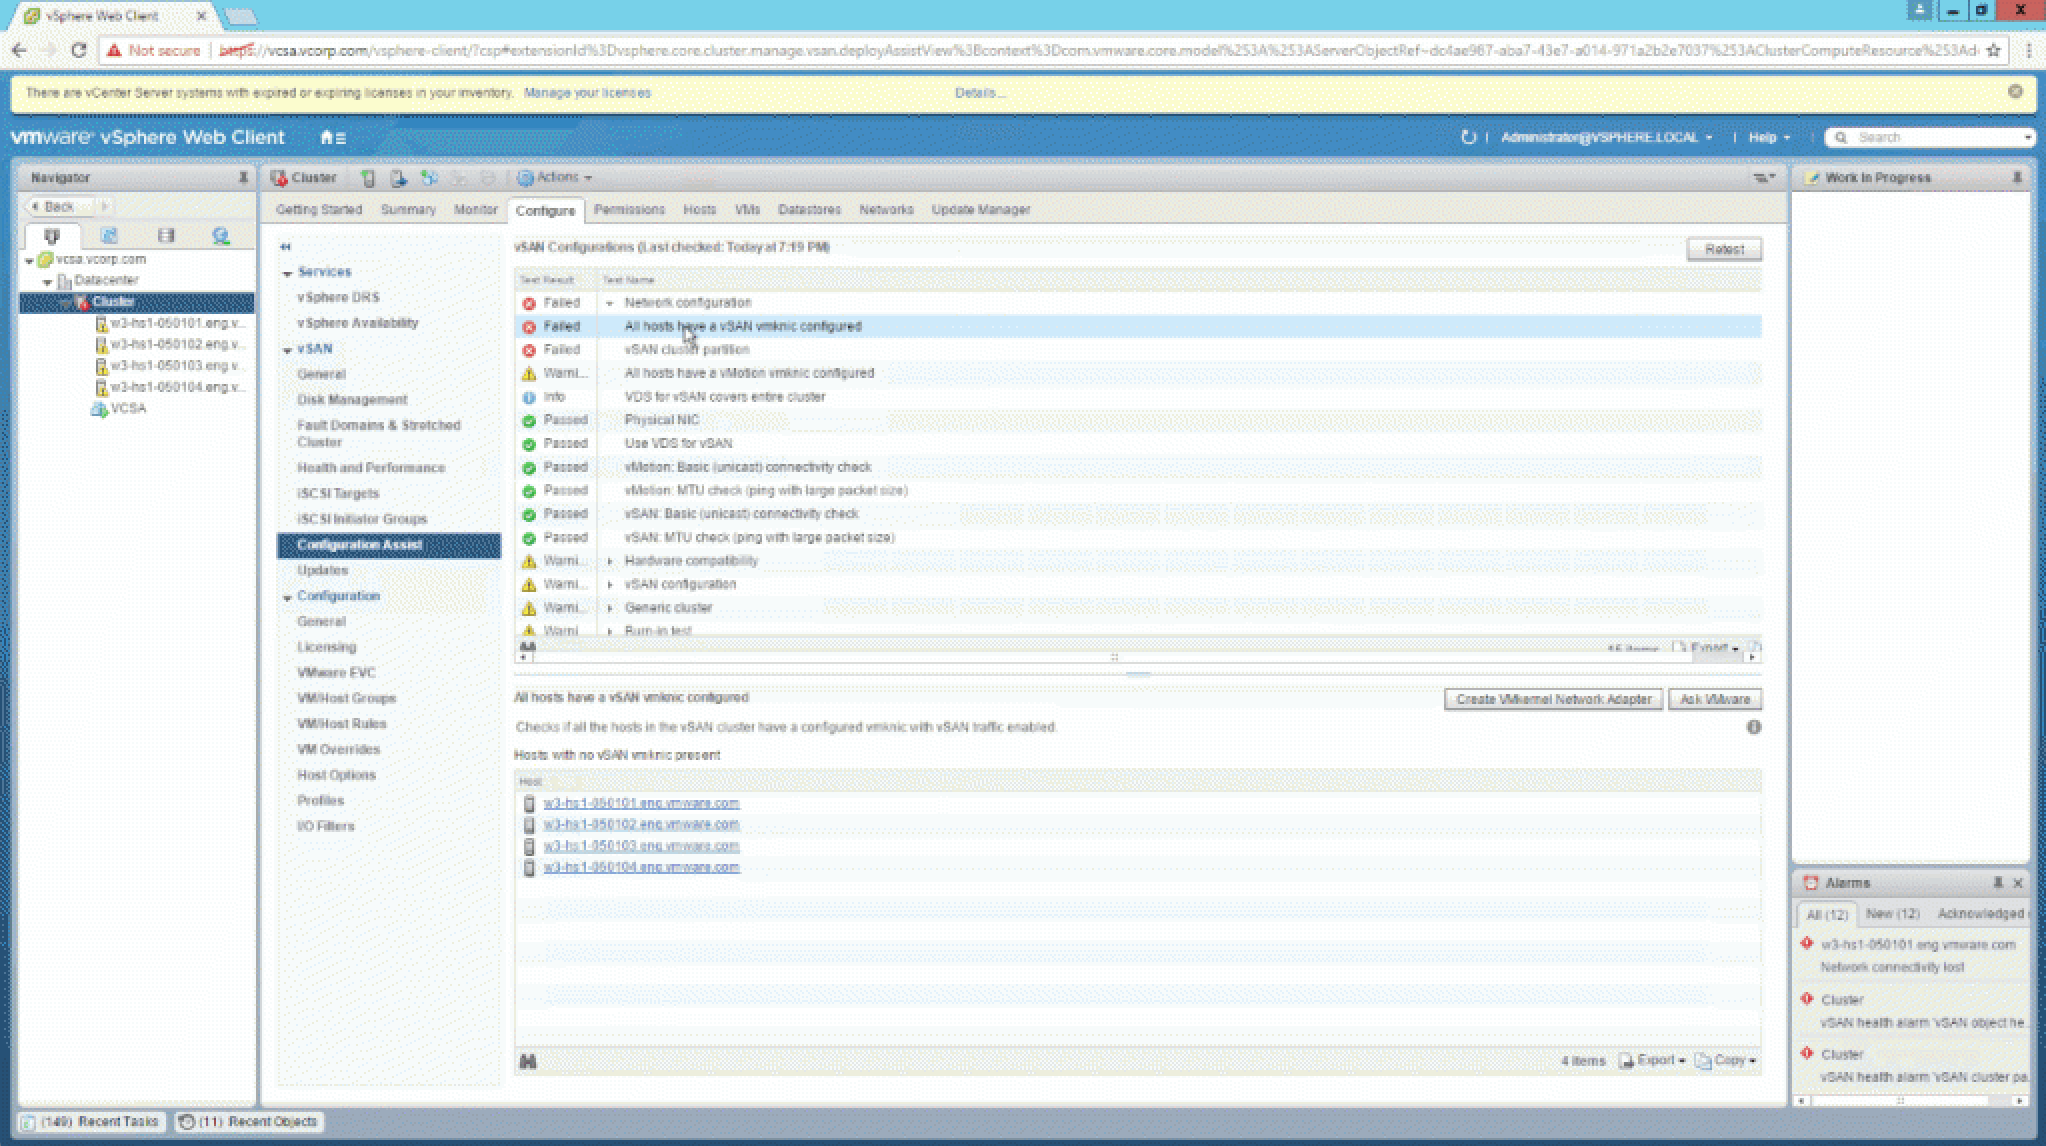2046x1146 pixels.
Task: Click the refresh icon in header
Action: click(1468, 137)
